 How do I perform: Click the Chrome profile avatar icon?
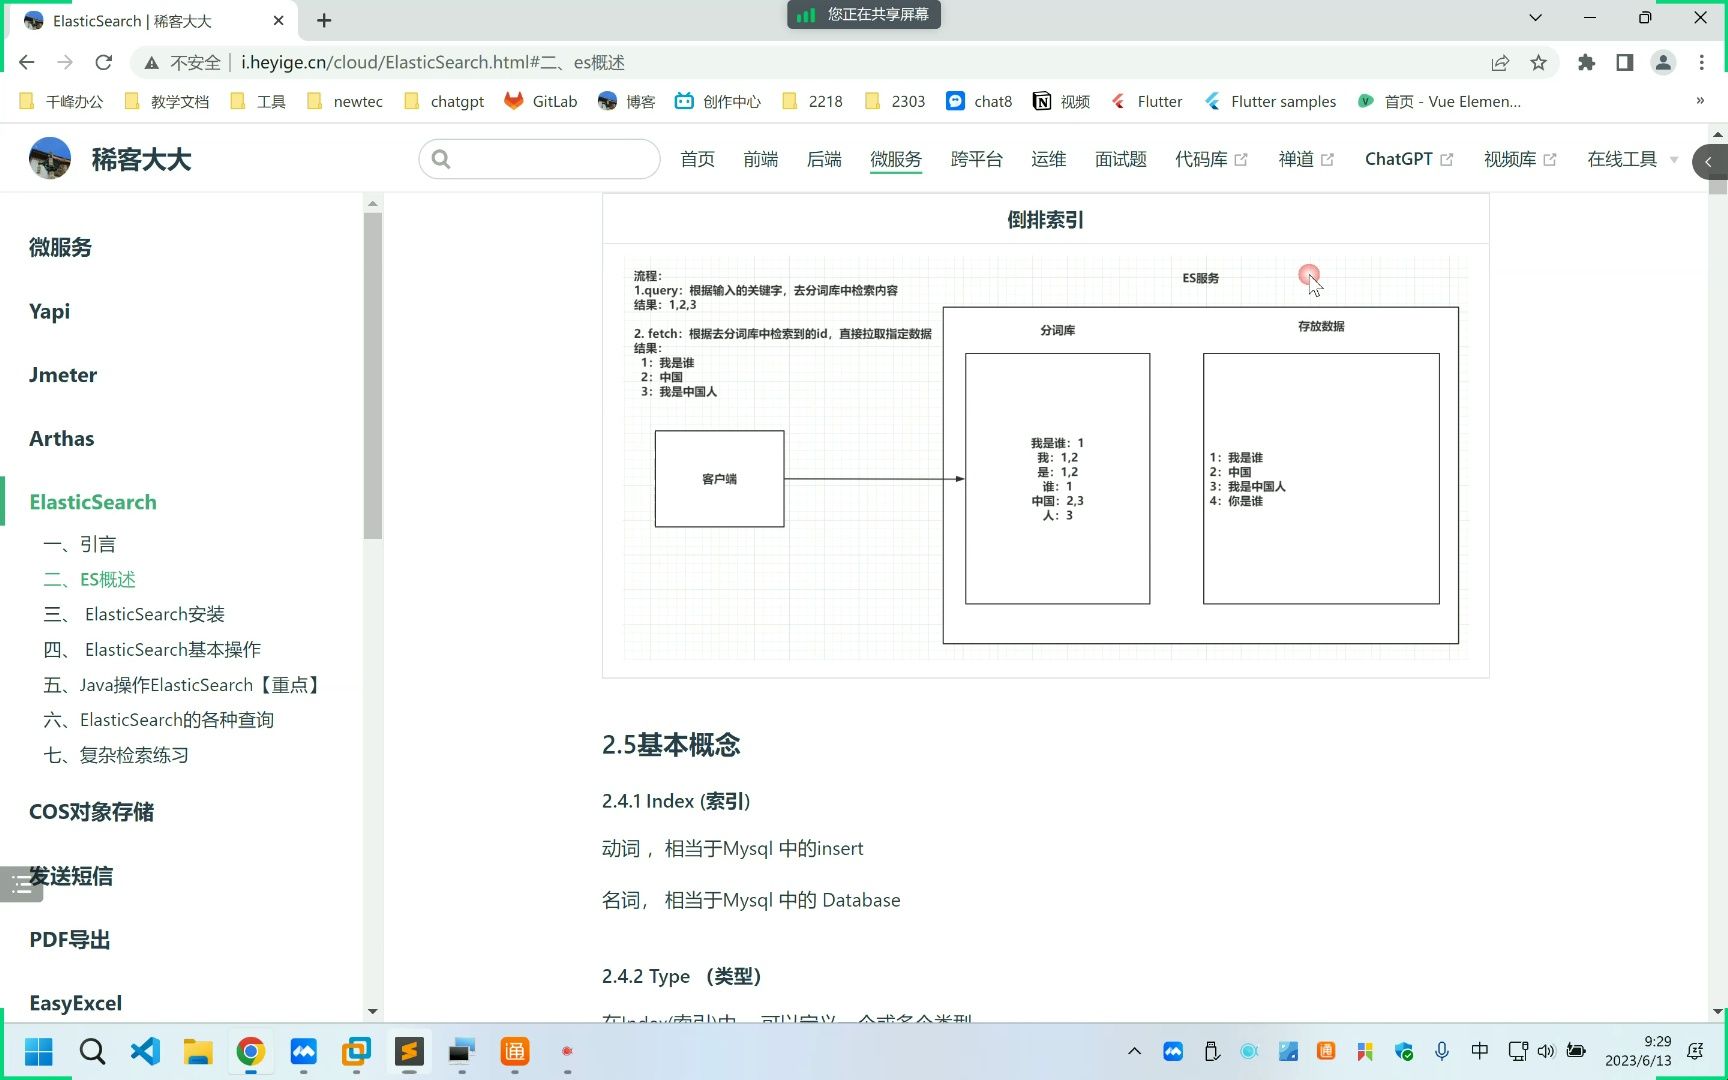(1663, 62)
